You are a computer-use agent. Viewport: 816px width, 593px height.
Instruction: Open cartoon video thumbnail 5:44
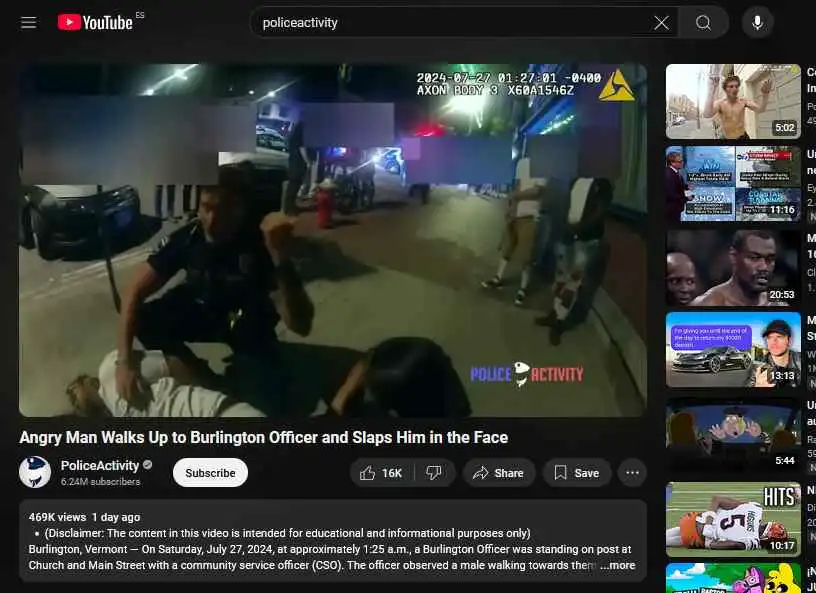733,434
